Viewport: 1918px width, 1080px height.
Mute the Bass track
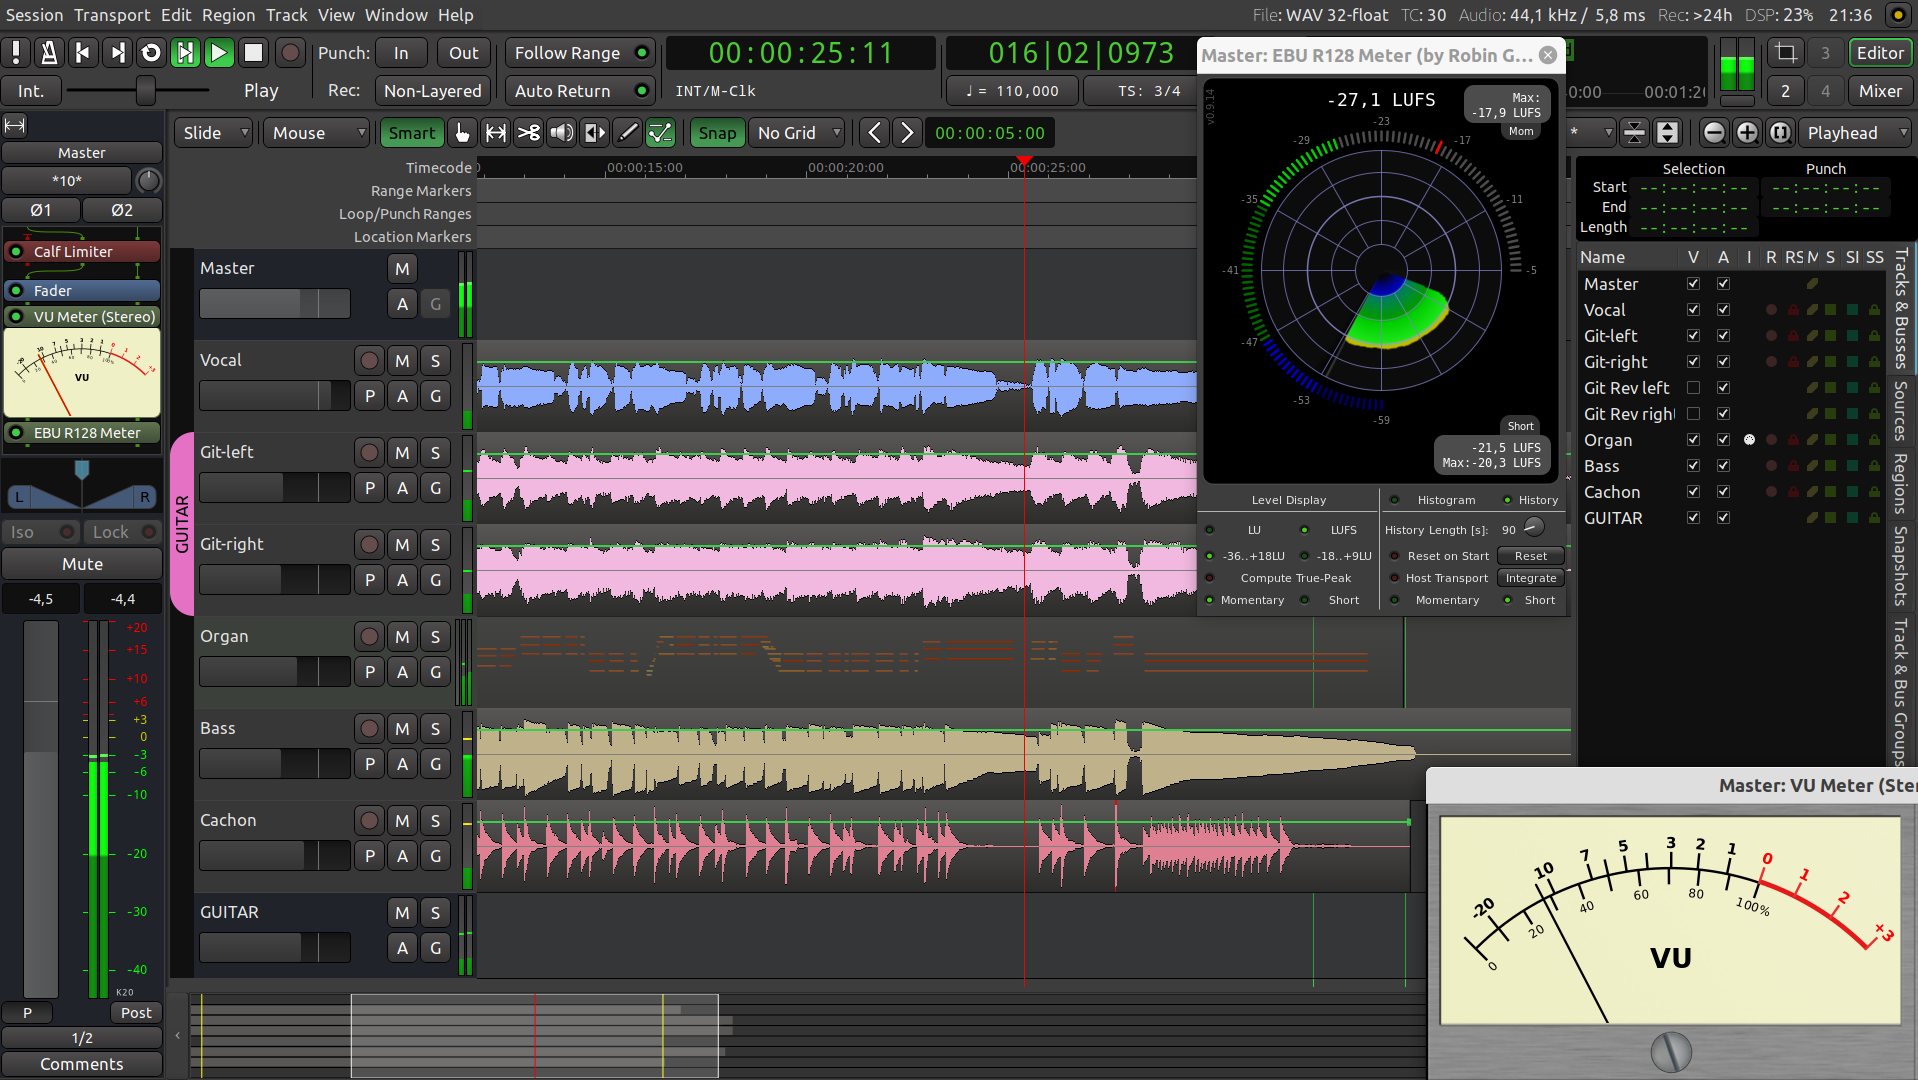click(402, 729)
